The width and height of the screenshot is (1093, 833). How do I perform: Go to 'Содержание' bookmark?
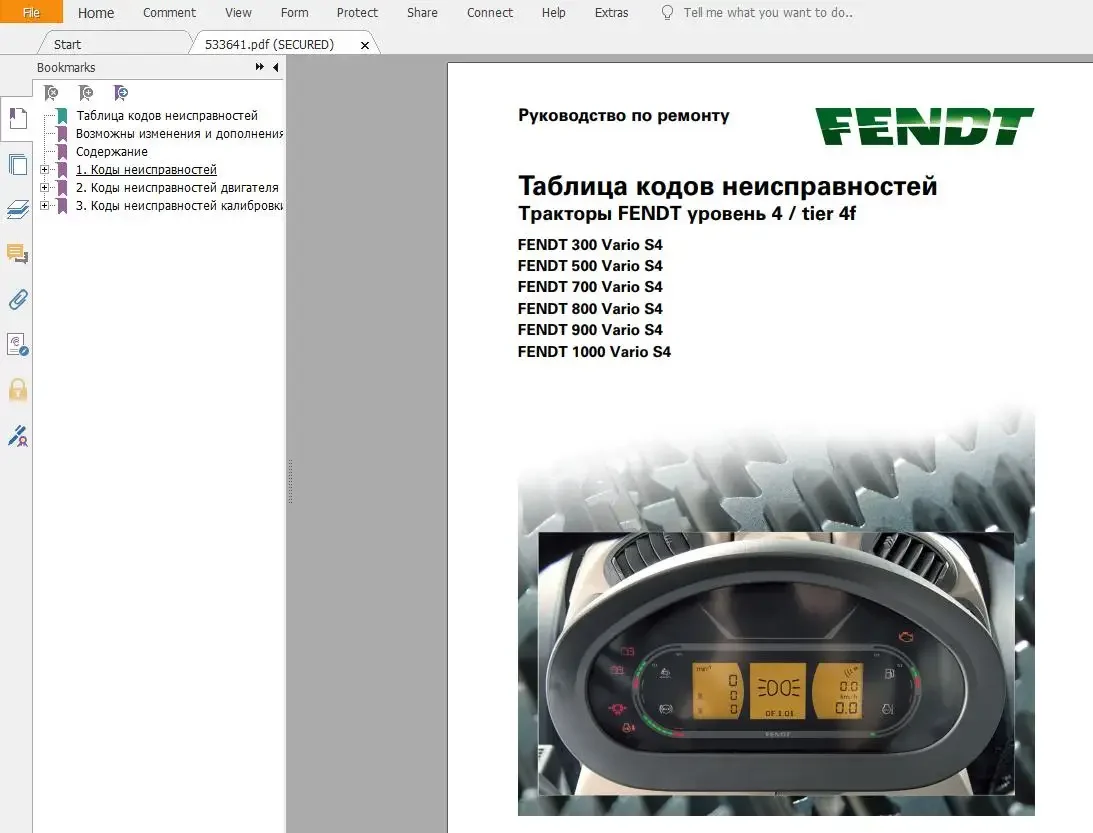[x=112, y=152]
